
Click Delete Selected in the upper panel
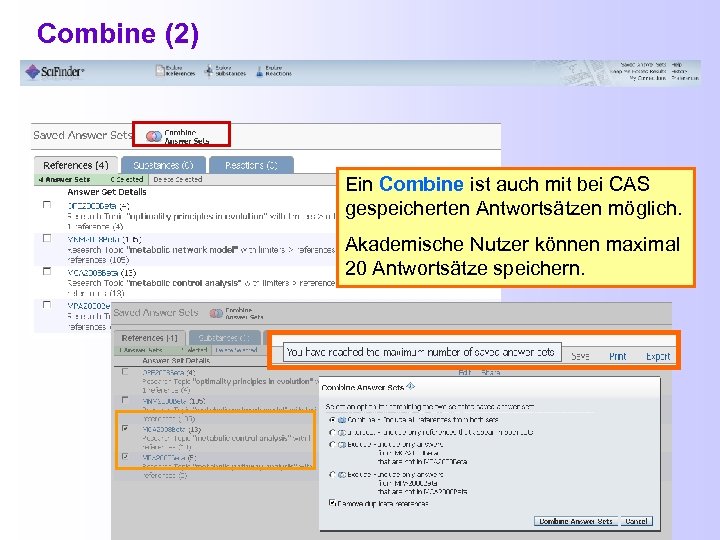178,180
